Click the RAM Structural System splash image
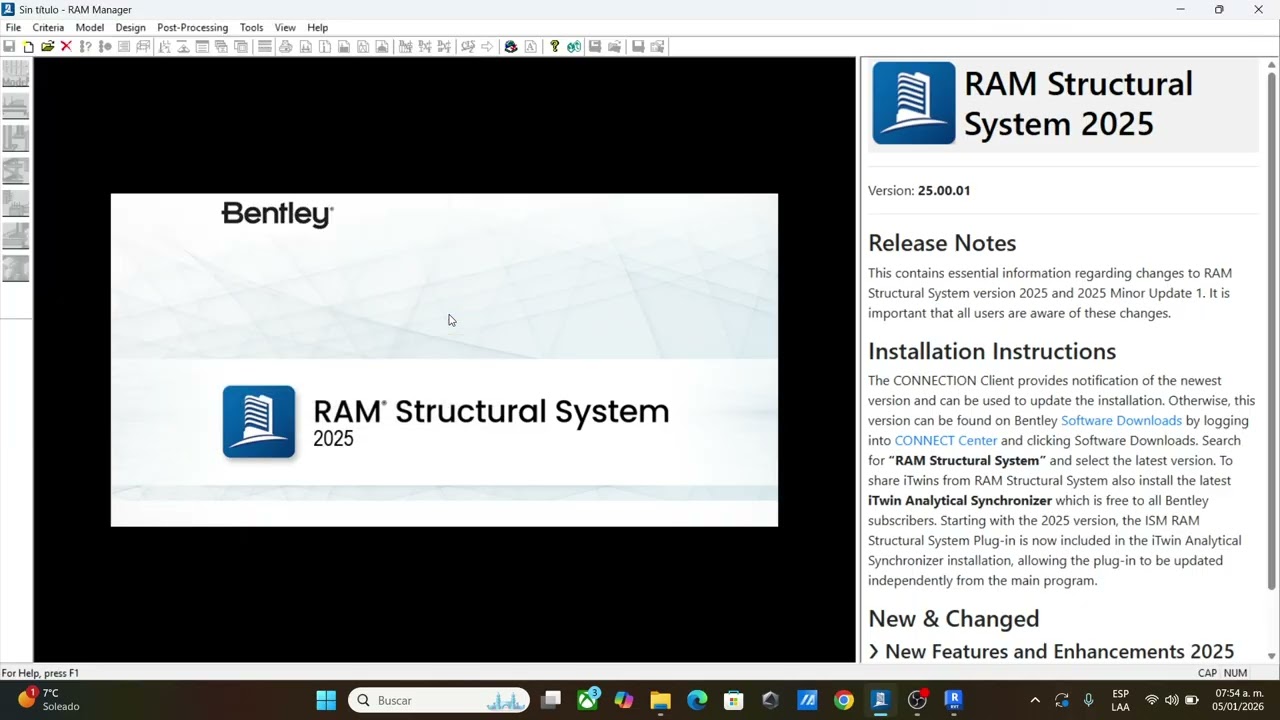 point(444,360)
